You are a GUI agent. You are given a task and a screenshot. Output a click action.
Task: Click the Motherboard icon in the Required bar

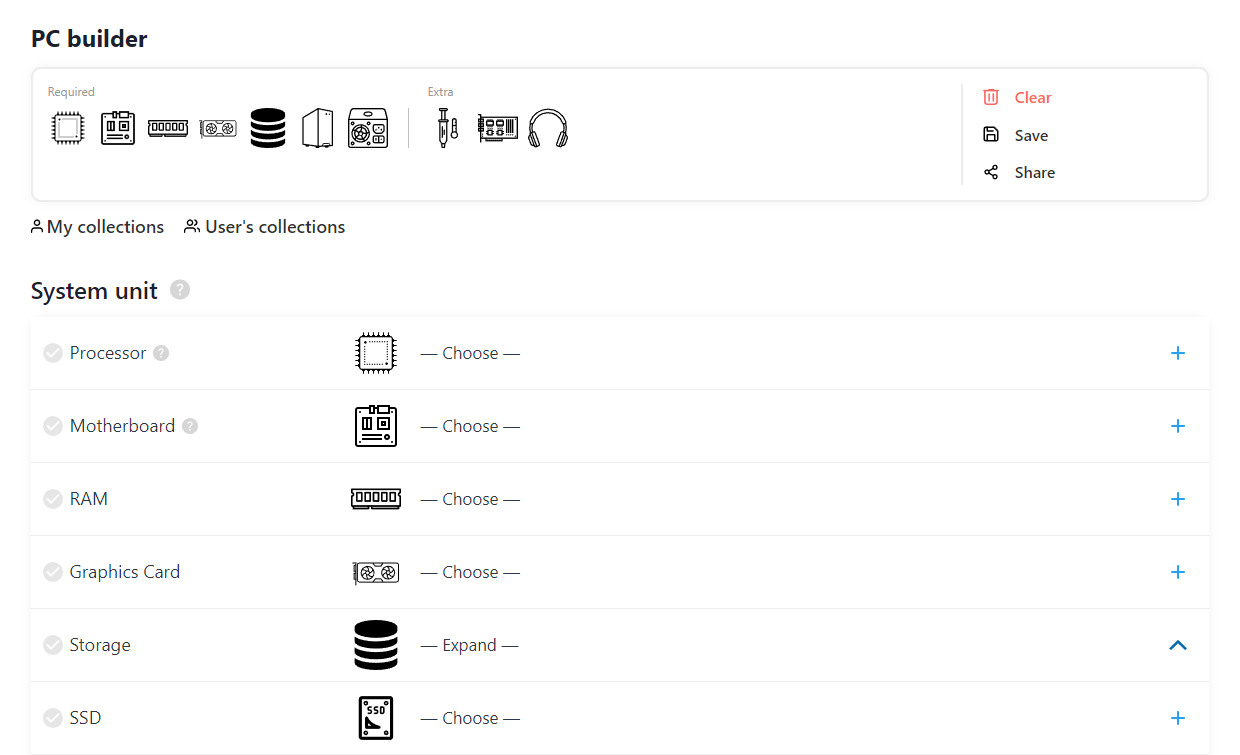point(117,128)
